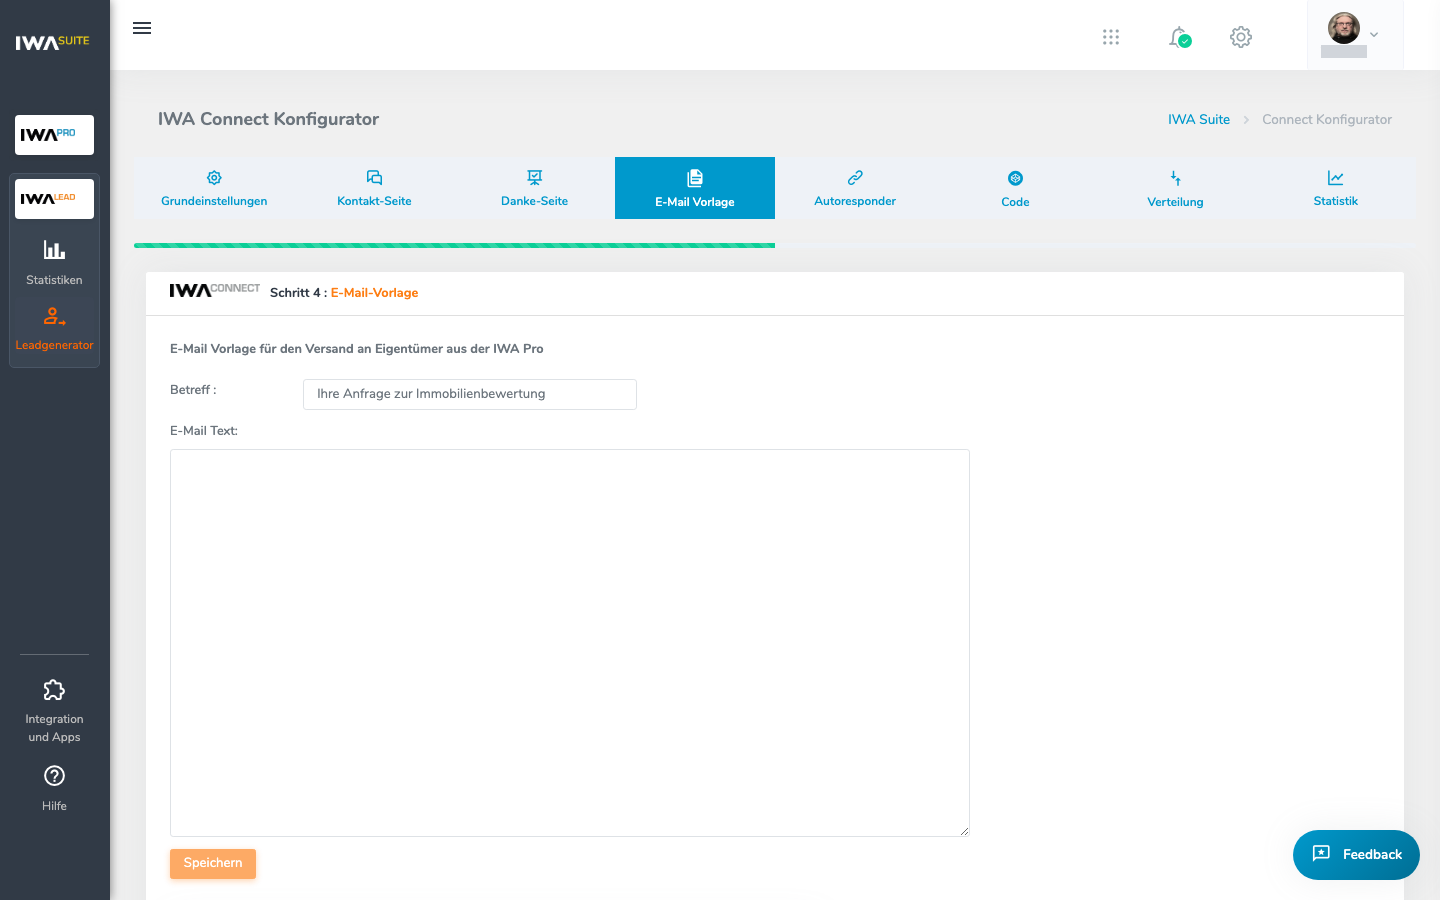Go to the Grundeinstellungen tab
Image resolution: width=1440 pixels, height=900 pixels.
coord(214,188)
